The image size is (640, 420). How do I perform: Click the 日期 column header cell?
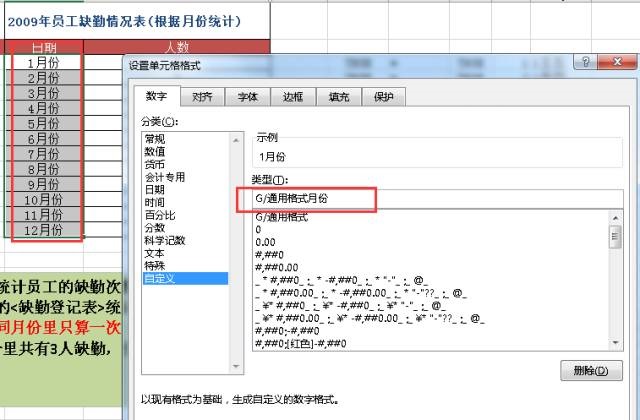[x=44, y=47]
